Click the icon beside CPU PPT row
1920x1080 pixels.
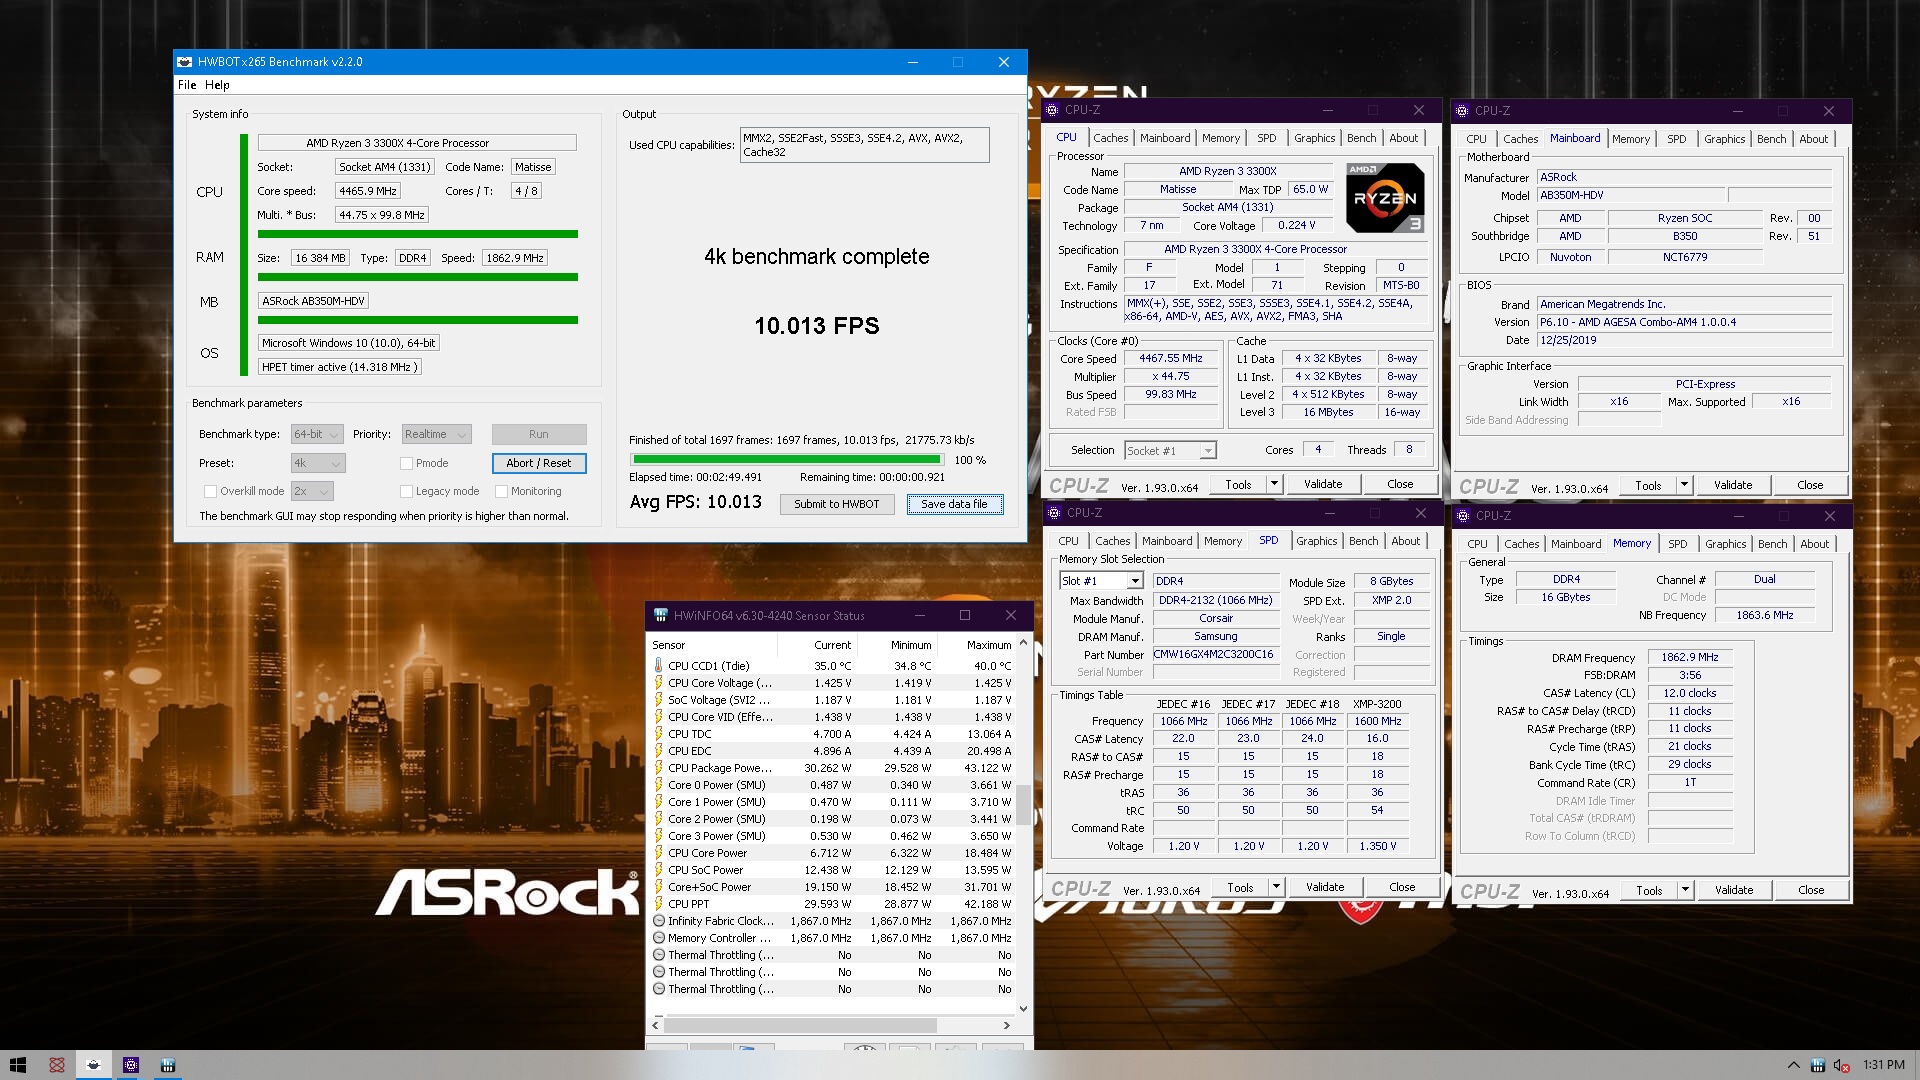pos(658,904)
